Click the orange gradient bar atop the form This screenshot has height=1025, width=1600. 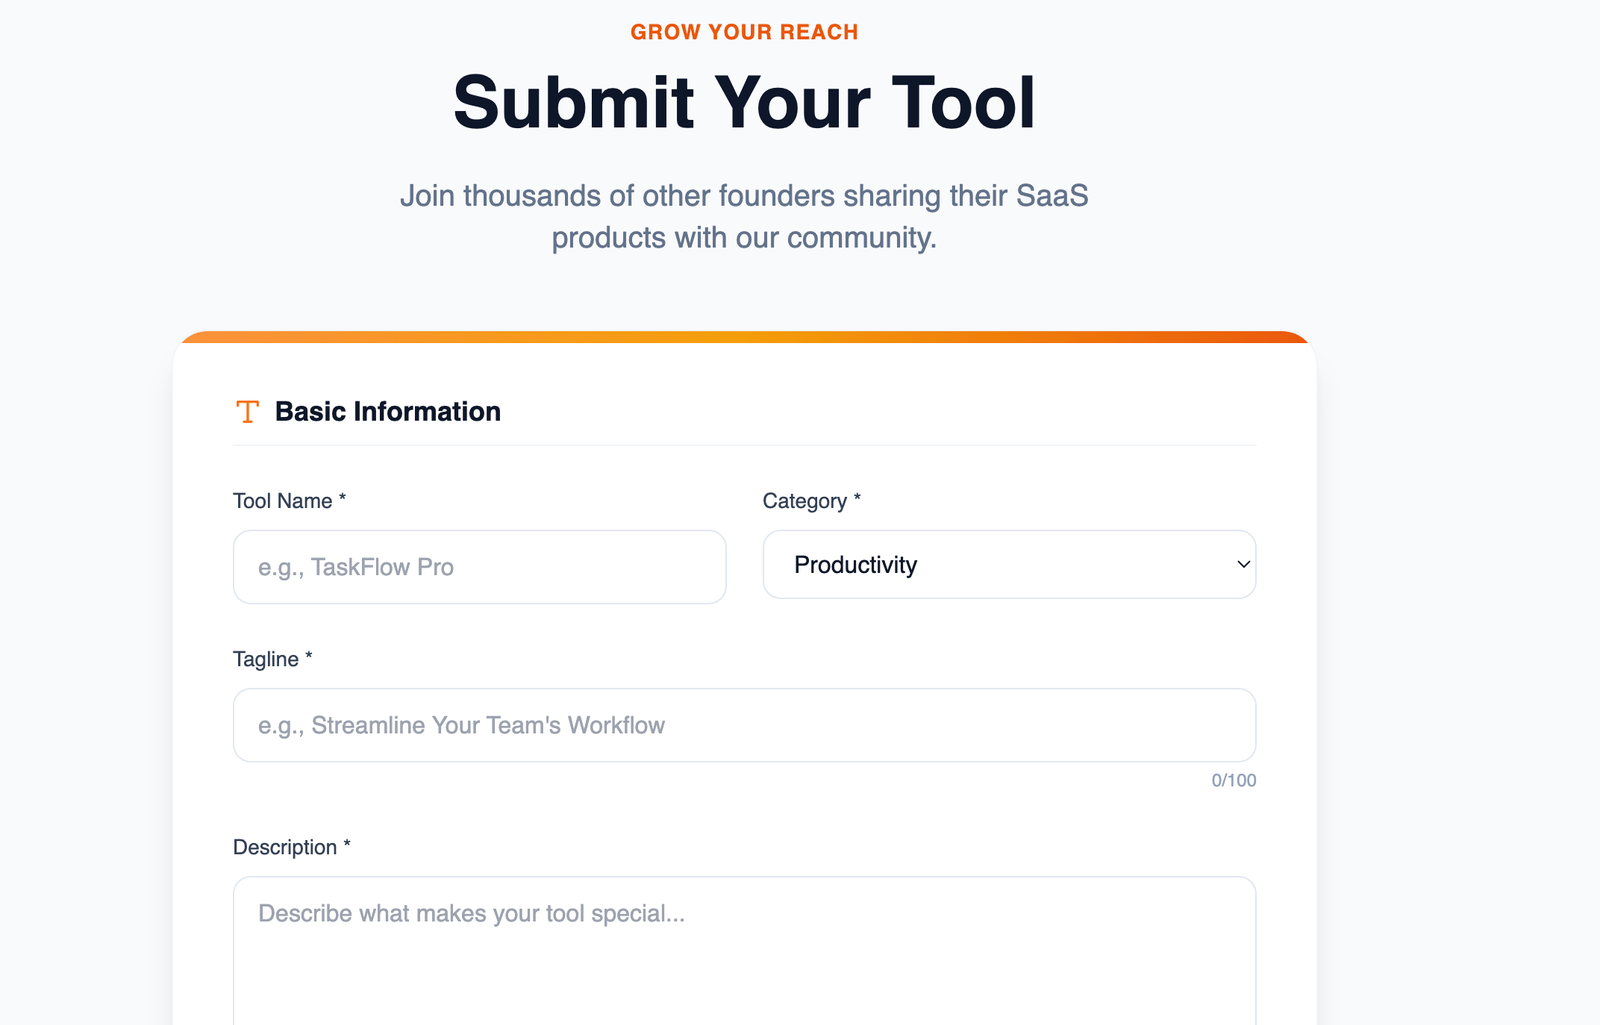point(744,337)
